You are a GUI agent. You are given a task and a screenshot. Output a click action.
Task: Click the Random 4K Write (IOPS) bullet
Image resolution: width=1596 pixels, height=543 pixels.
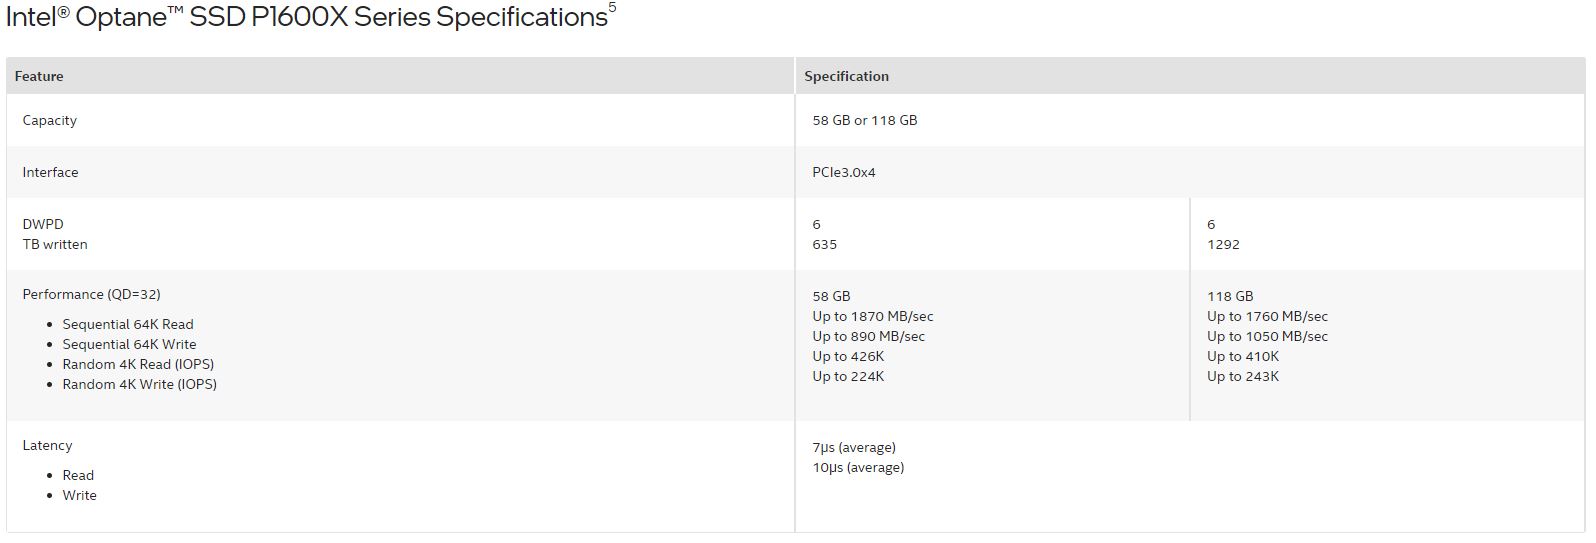pyautogui.click(x=139, y=384)
